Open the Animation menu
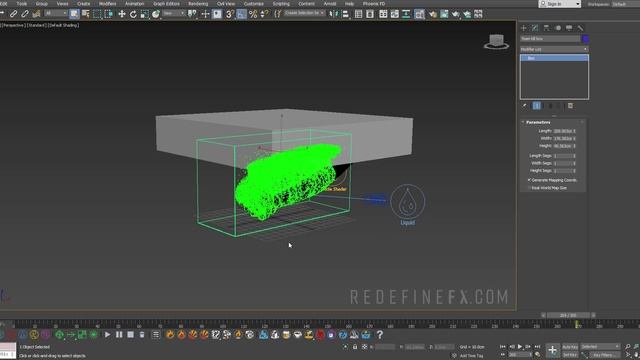The height and width of the screenshot is (360, 640). (134, 4)
